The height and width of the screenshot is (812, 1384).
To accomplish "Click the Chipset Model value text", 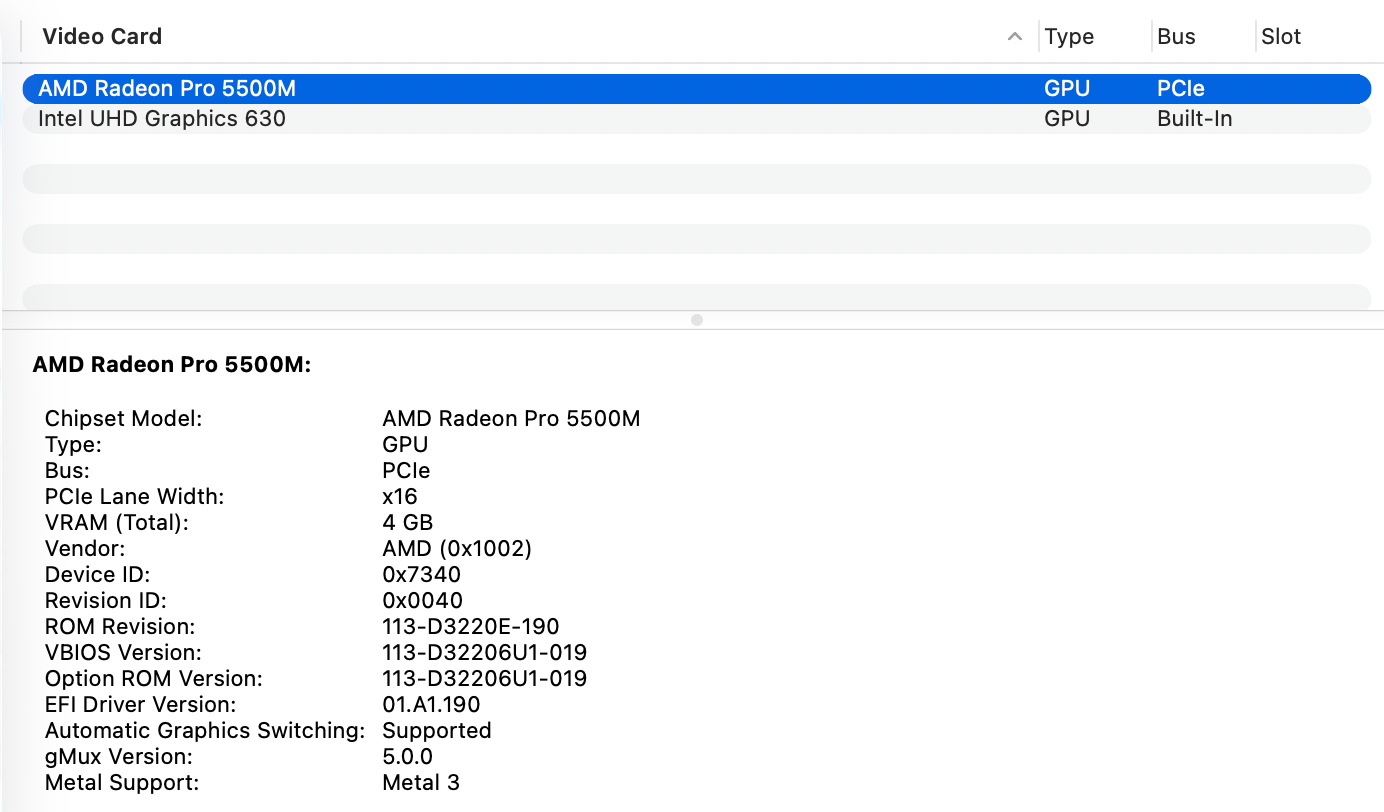I will [511, 419].
